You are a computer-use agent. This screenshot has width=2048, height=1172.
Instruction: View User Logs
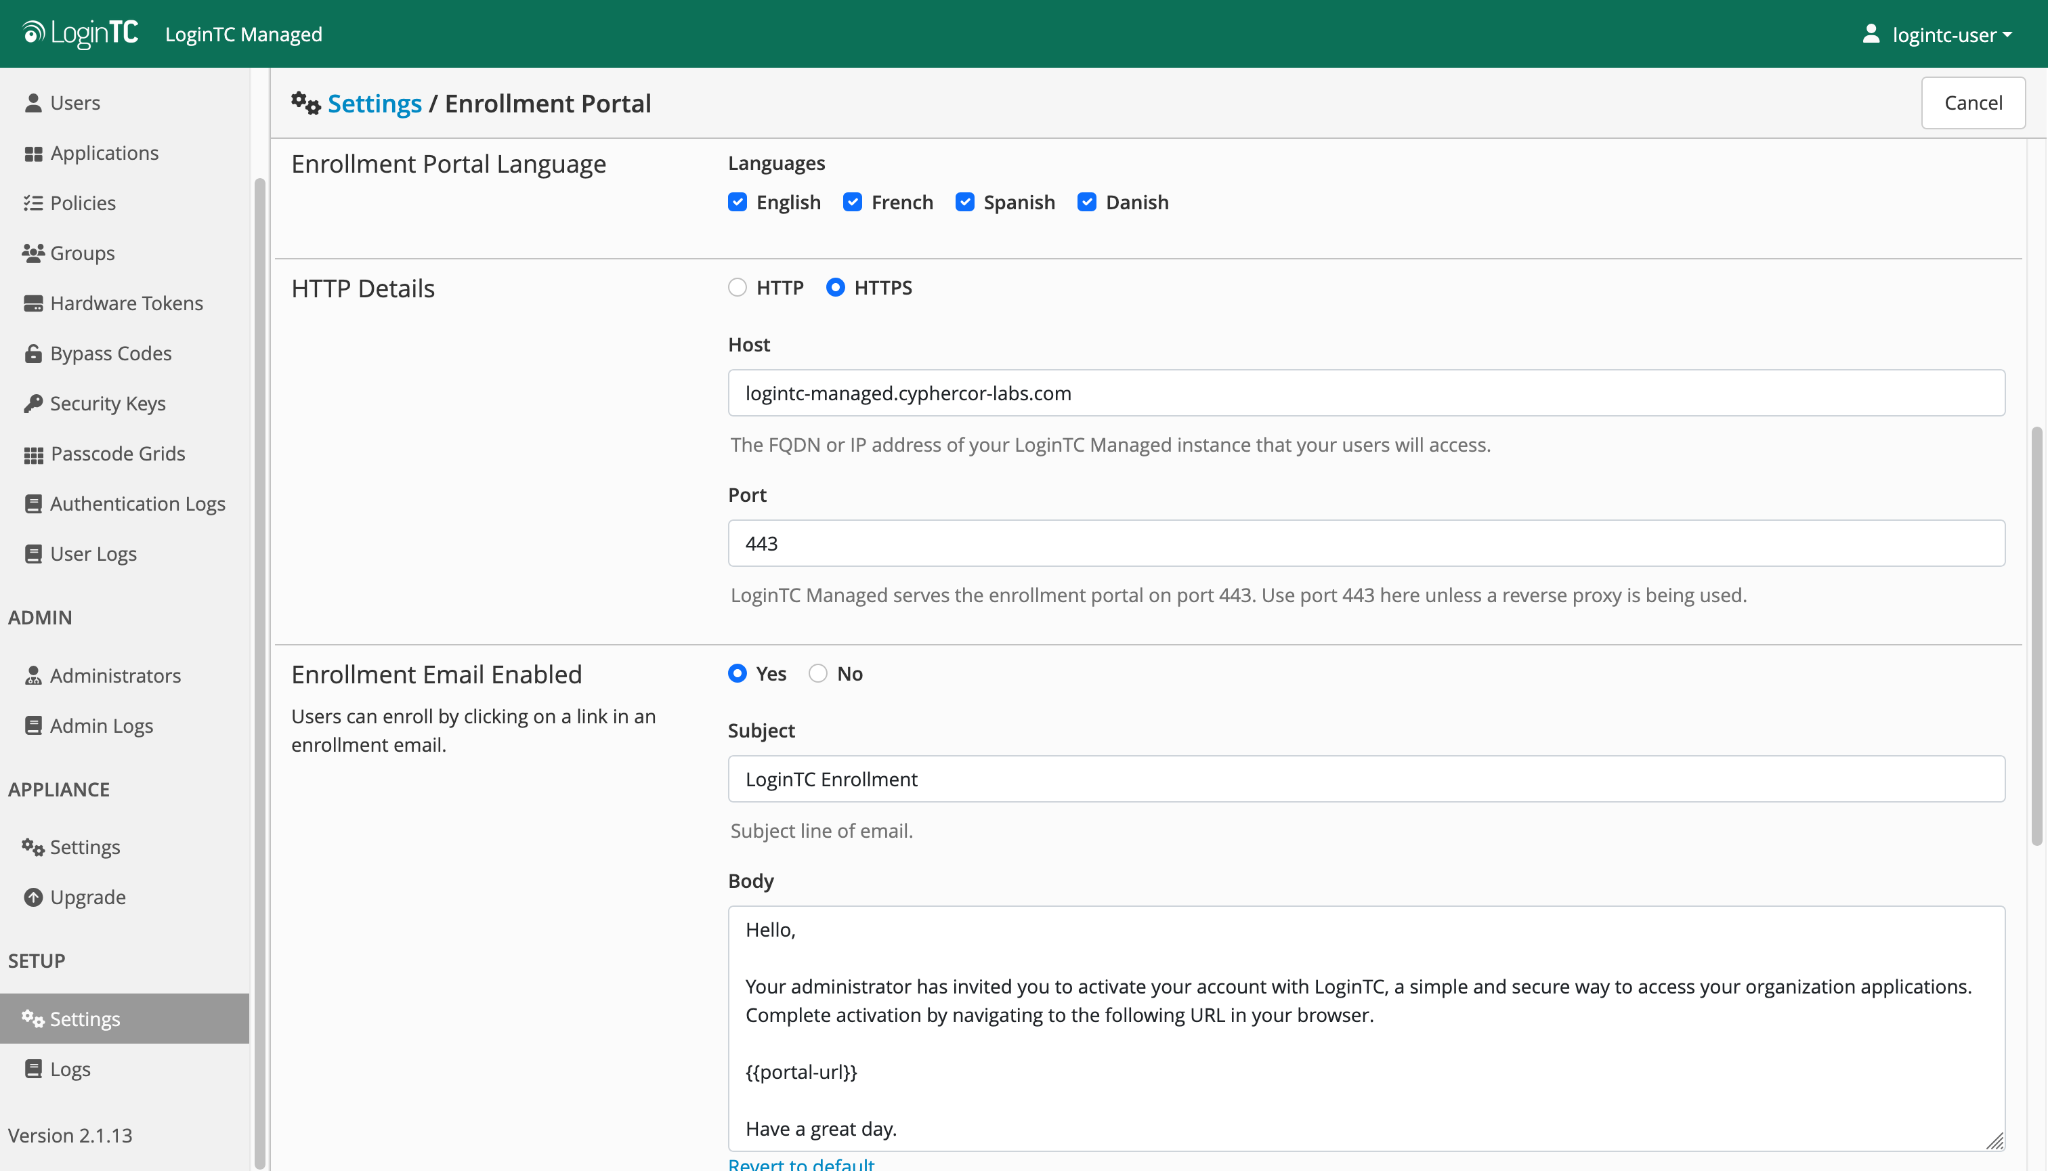coord(93,554)
